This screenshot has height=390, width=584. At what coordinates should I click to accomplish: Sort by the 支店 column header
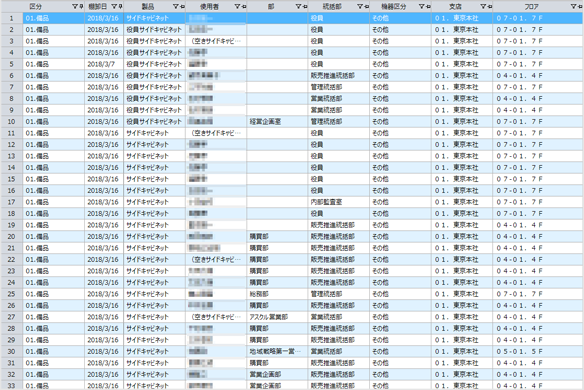coord(455,6)
